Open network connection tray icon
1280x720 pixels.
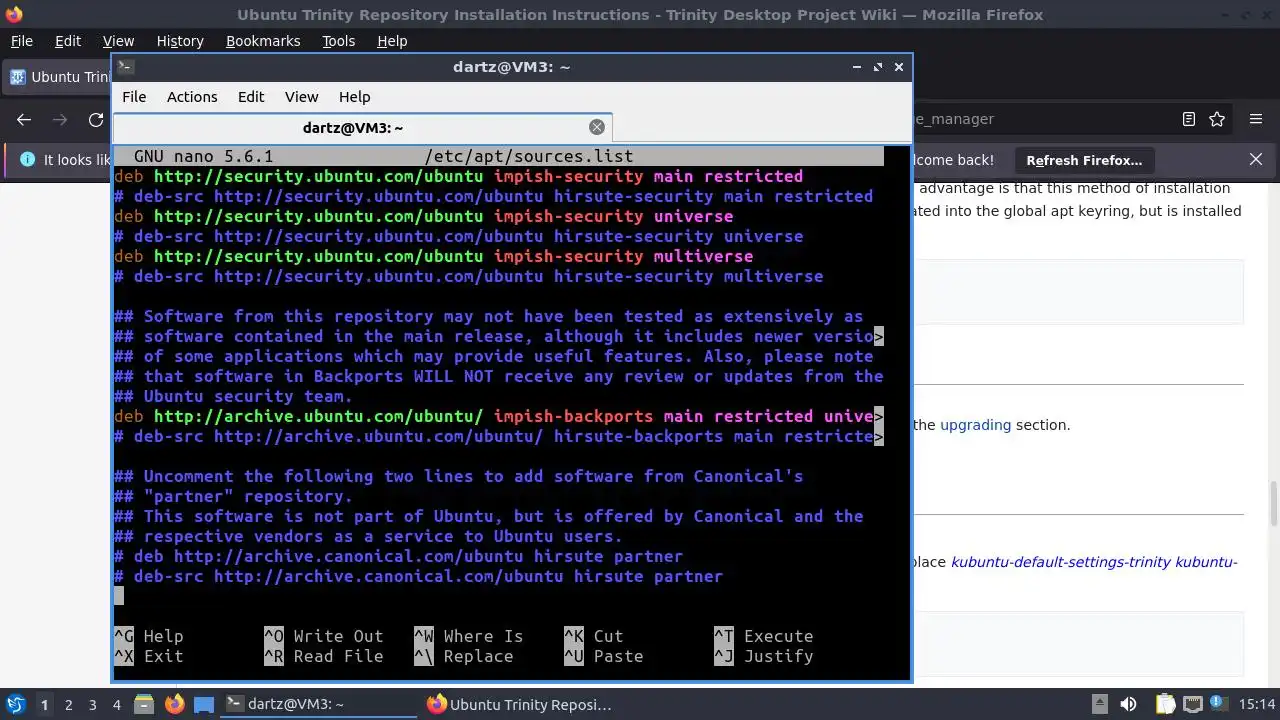point(1194,704)
